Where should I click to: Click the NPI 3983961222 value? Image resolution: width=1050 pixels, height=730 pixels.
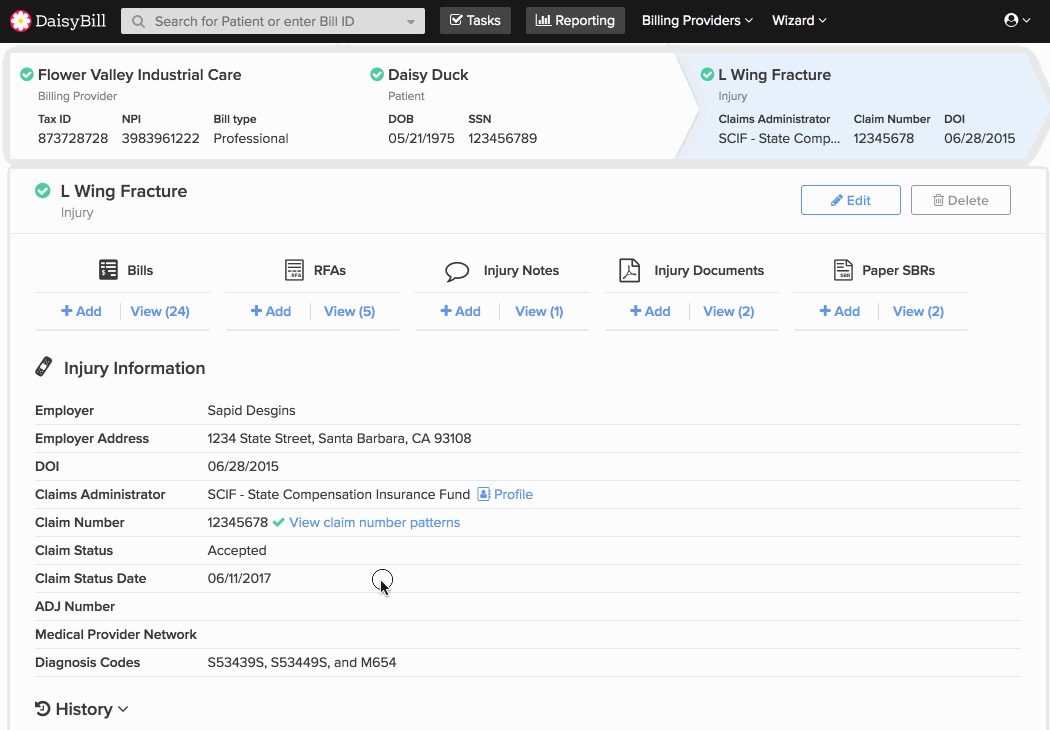[161, 139]
